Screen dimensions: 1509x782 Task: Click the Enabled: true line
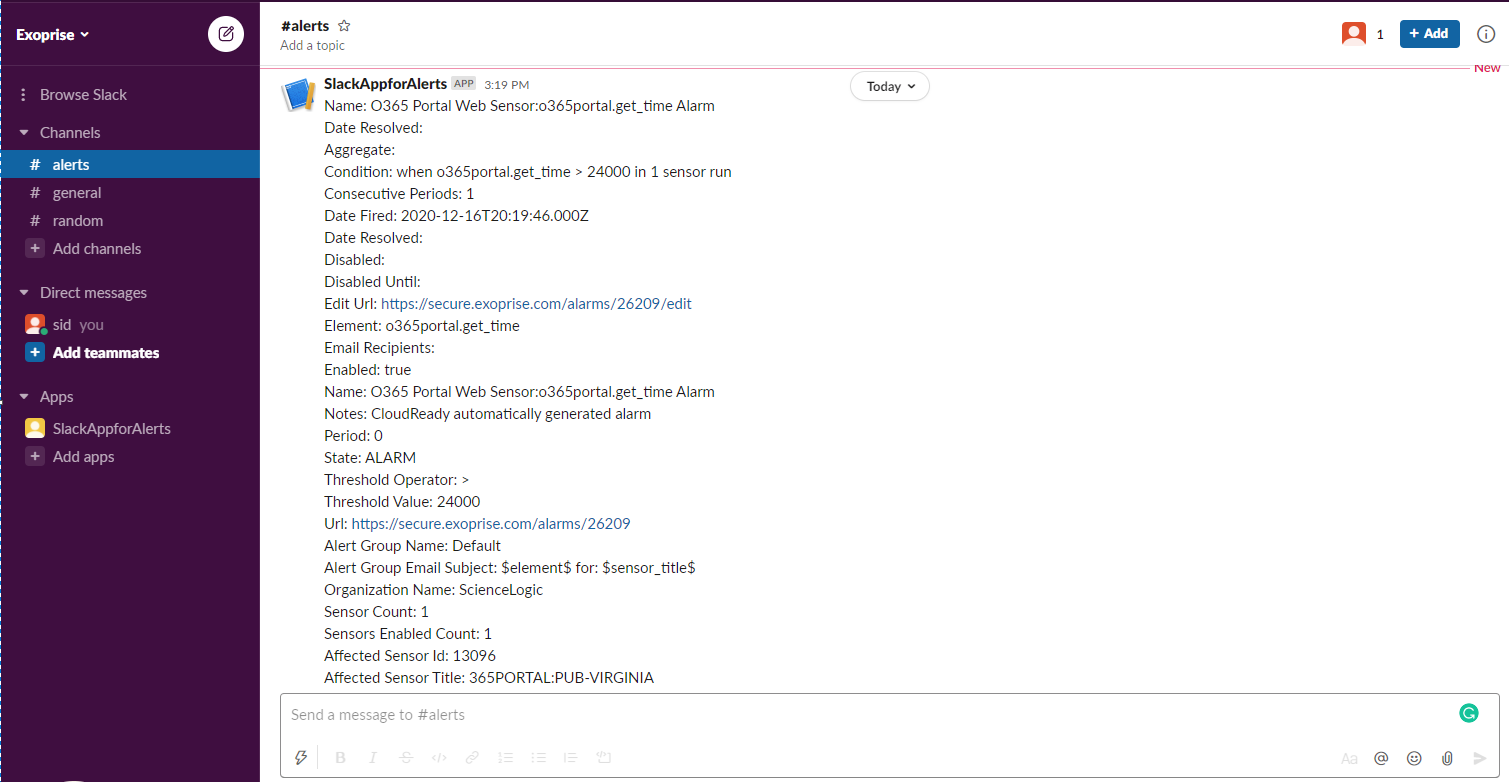(368, 370)
